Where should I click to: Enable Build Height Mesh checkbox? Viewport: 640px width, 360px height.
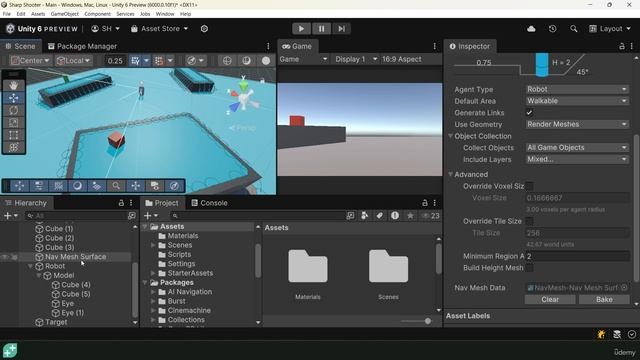click(529, 268)
